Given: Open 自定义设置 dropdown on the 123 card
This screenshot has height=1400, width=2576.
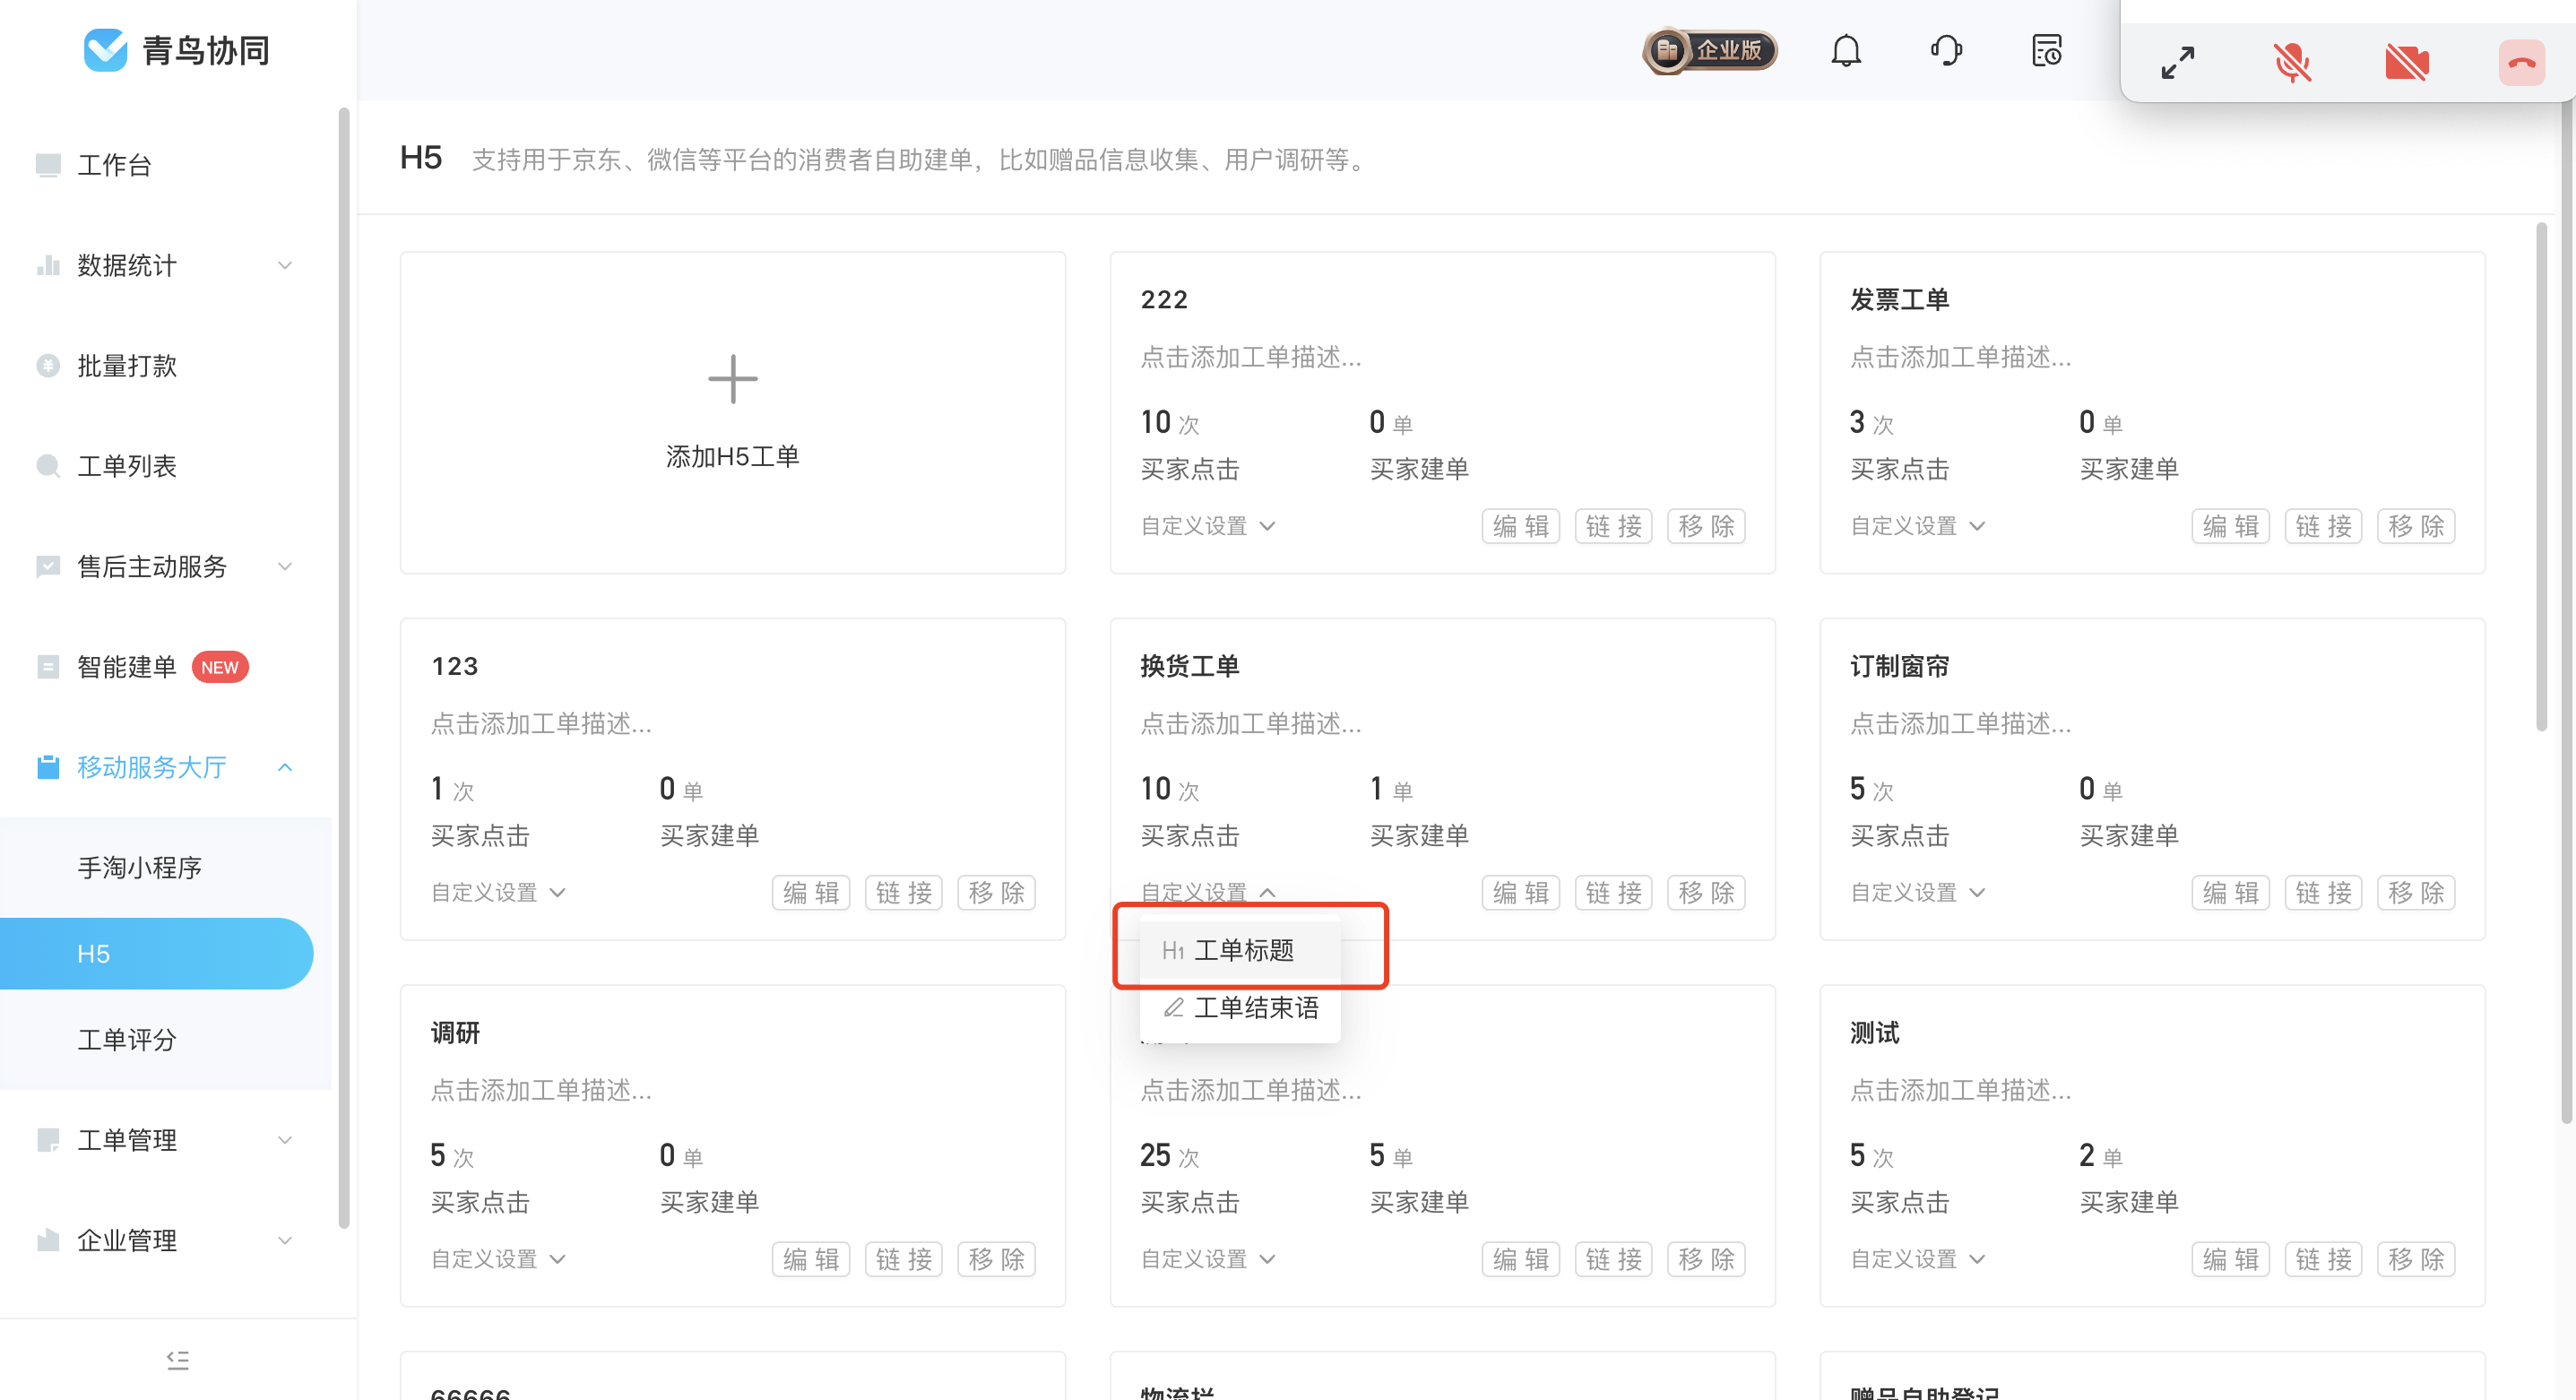Looking at the screenshot, I should tap(498, 893).
